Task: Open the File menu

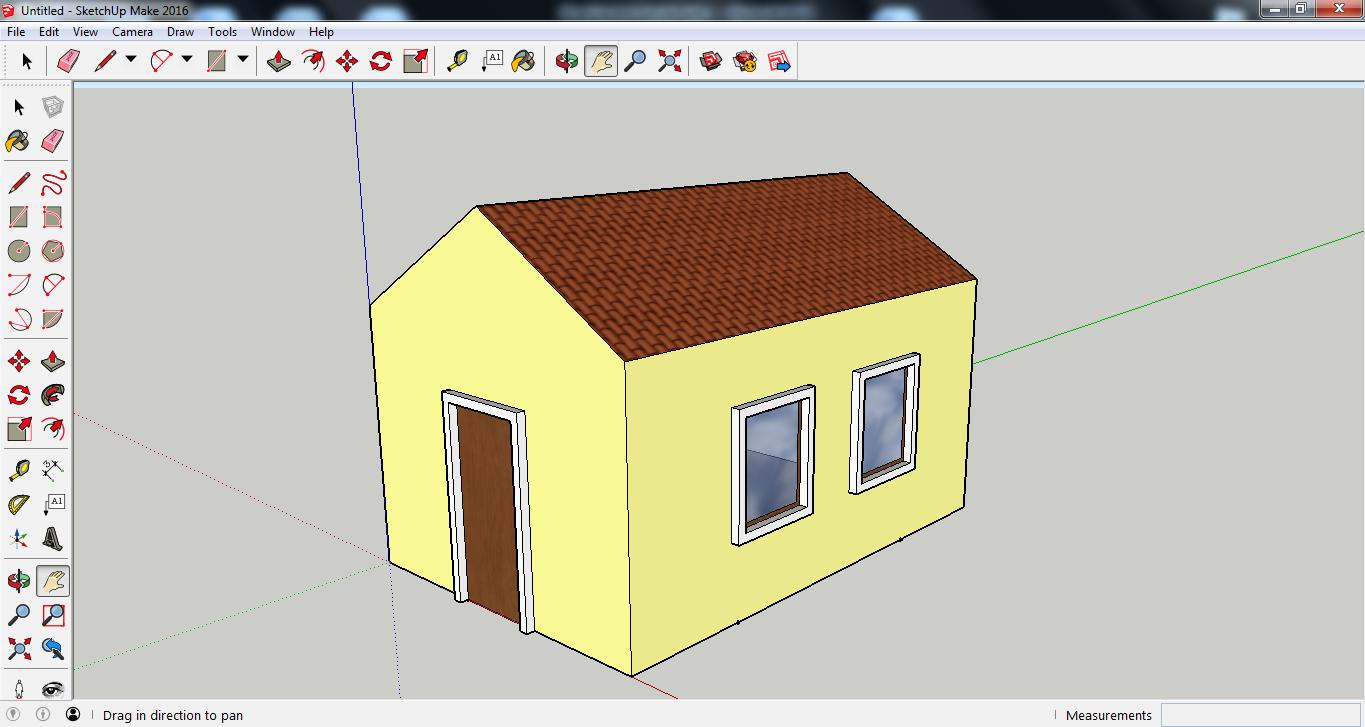Action: coord(15,32)
